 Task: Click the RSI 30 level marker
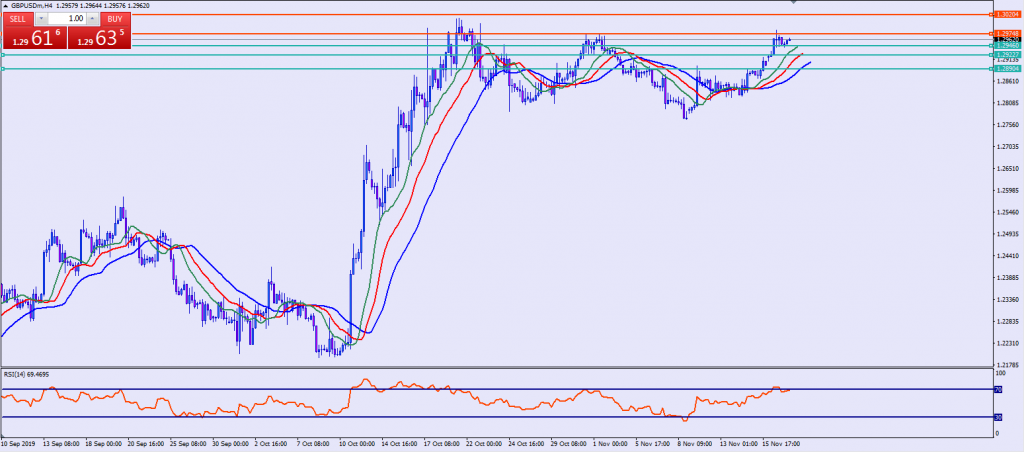click(997, 417)
